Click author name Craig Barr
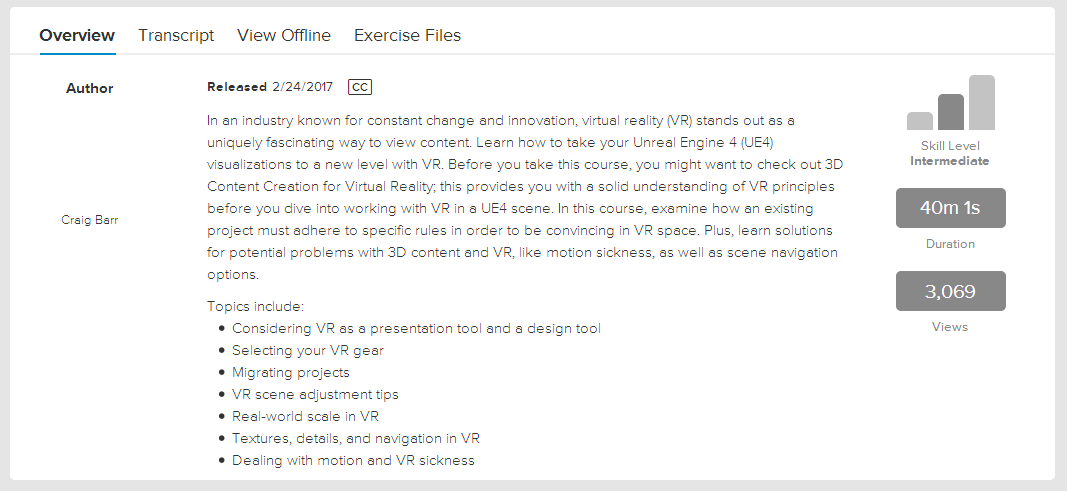 coord(89,220)
